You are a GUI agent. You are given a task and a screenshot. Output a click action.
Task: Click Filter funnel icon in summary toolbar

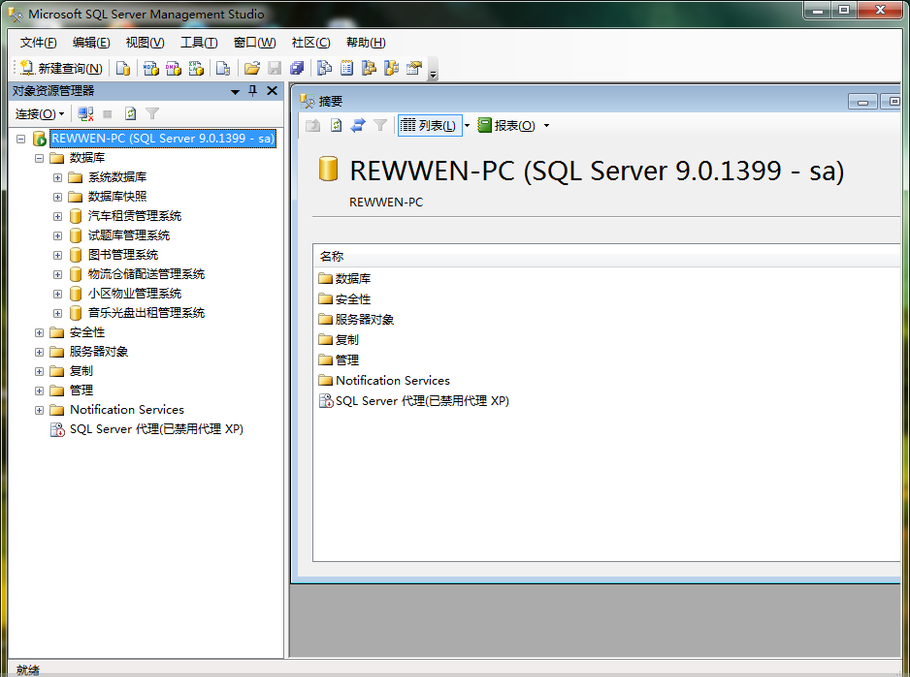pos(380,125)
